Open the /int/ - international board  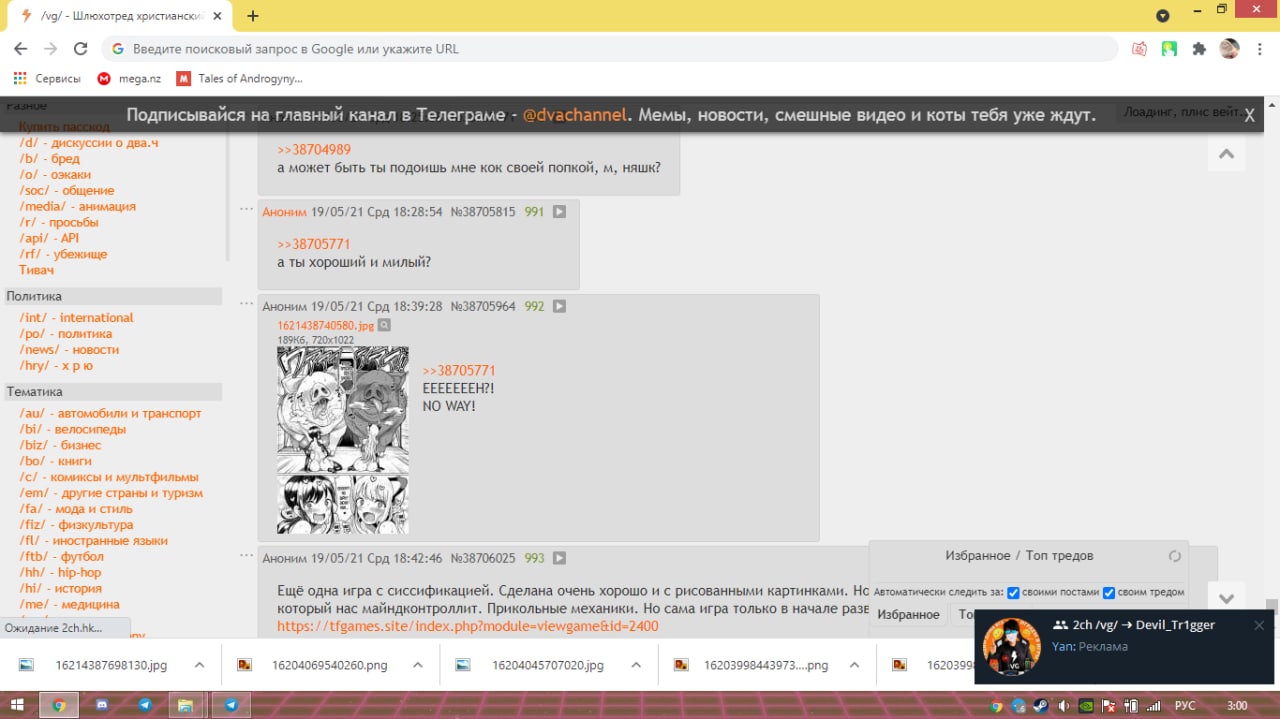(x=76, y=318)
